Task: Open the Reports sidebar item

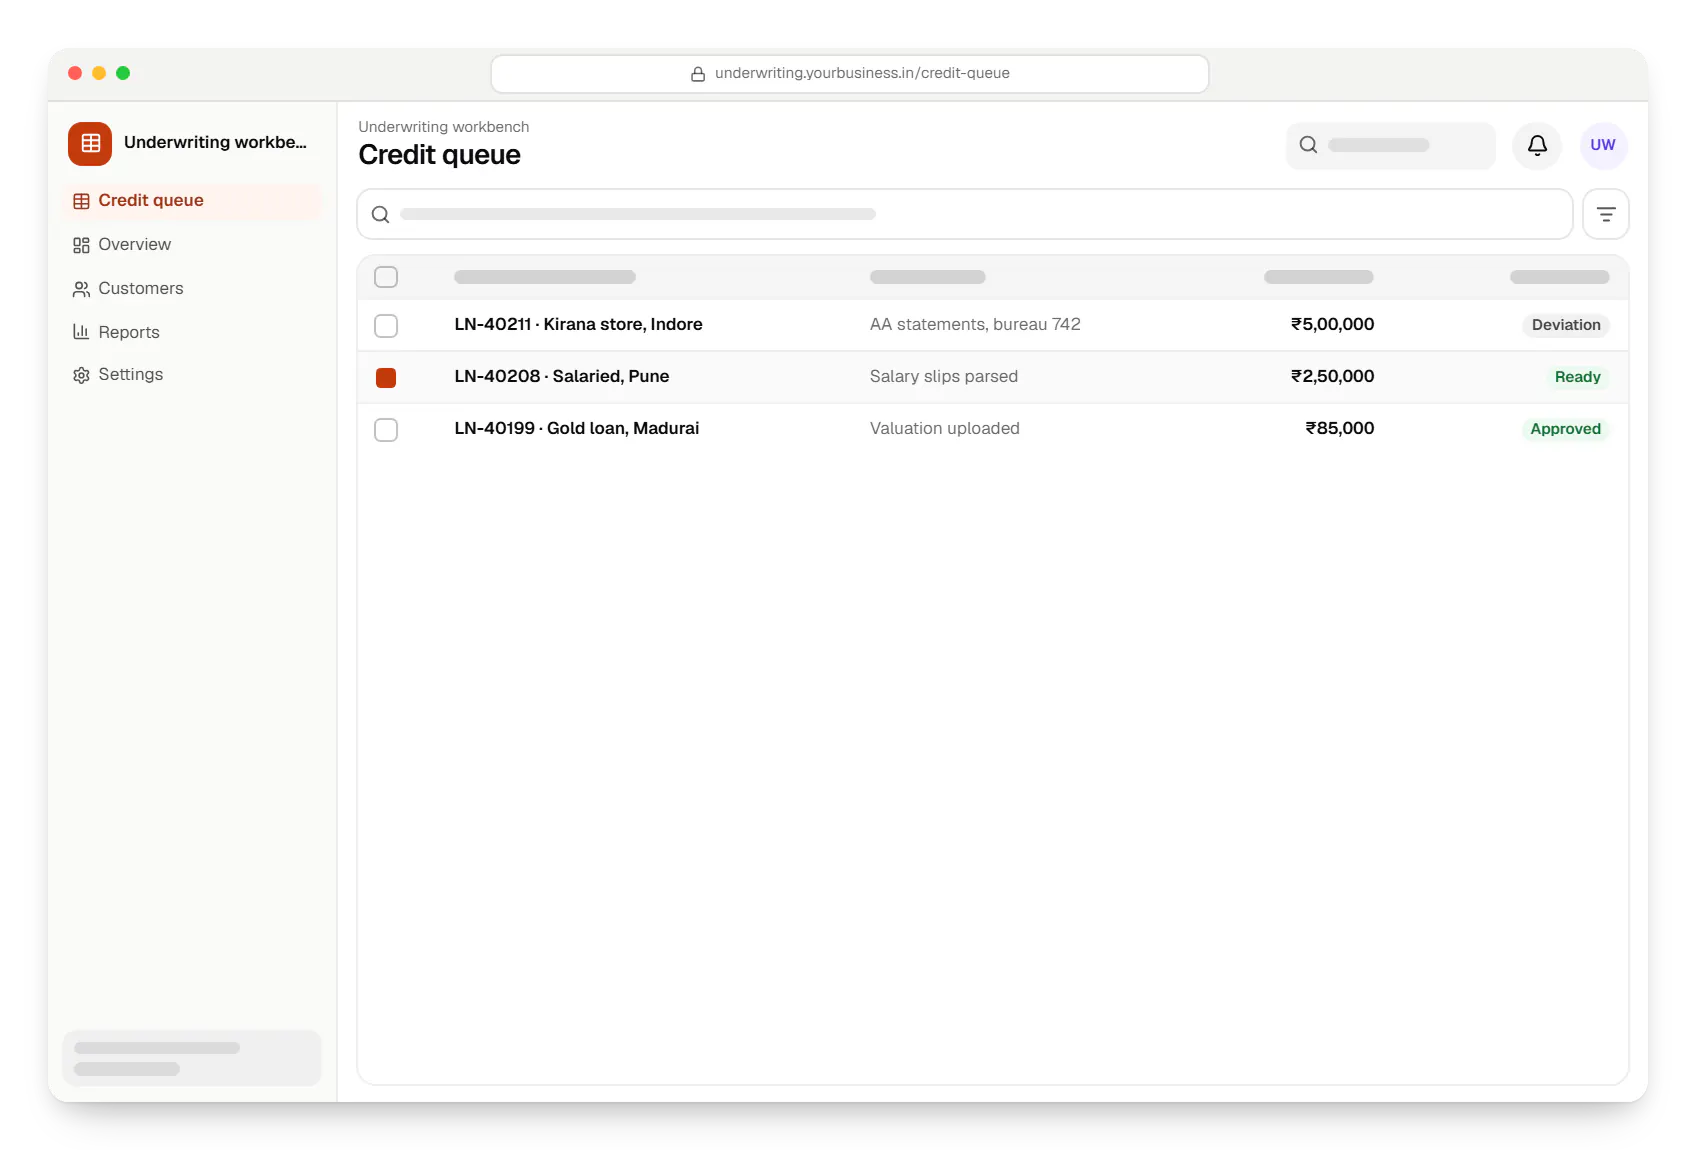Action: (x=192, y=332)
